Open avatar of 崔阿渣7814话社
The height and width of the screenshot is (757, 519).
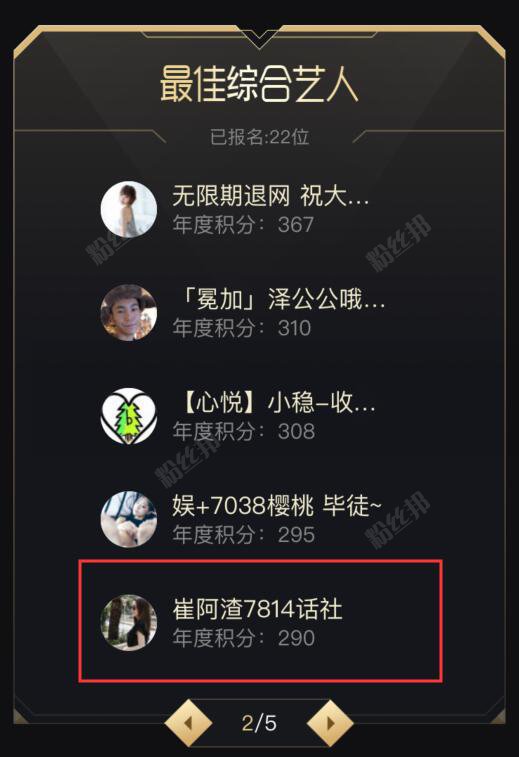[x=128, y=623]
